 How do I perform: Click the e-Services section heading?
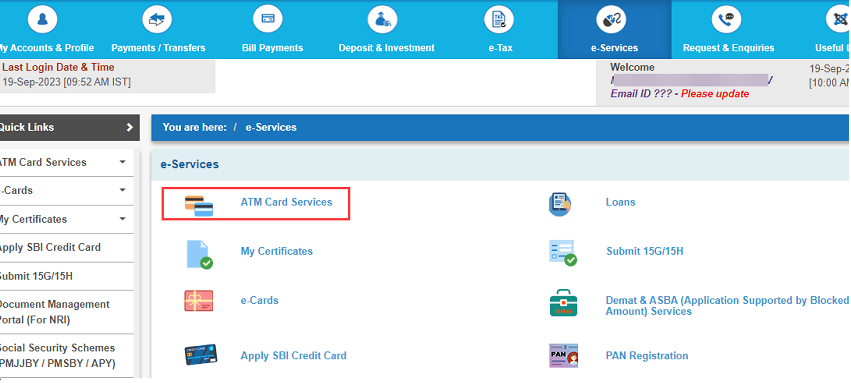coord(189,164)
